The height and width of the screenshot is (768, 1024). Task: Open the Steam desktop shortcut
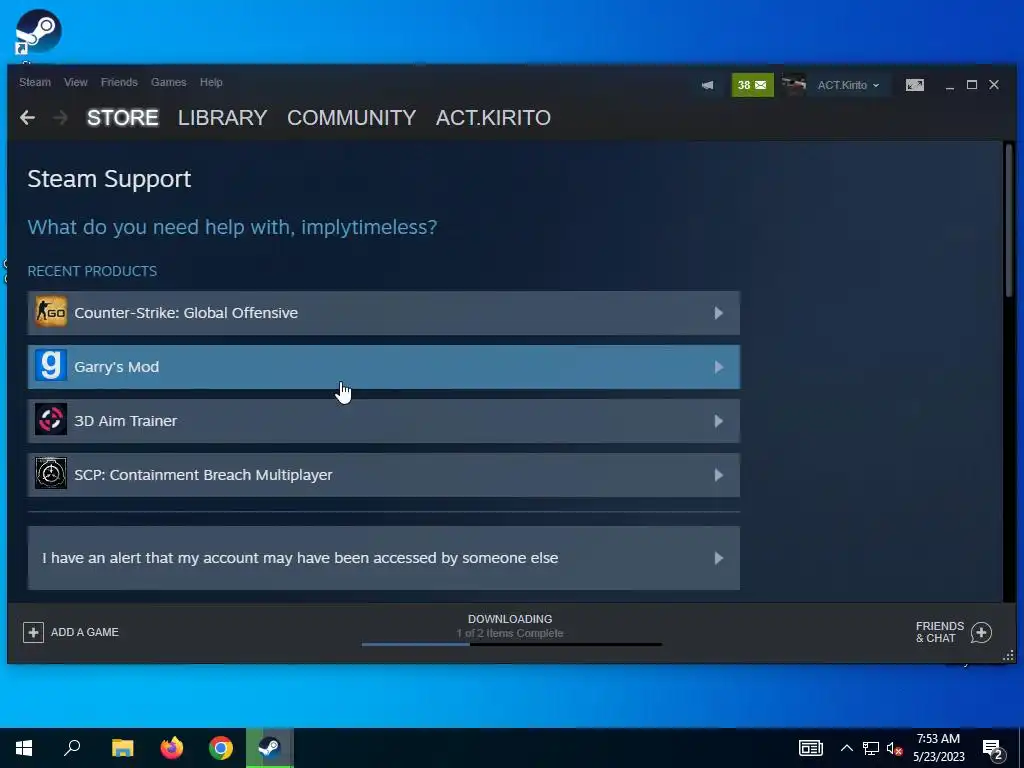pos(38,31)
